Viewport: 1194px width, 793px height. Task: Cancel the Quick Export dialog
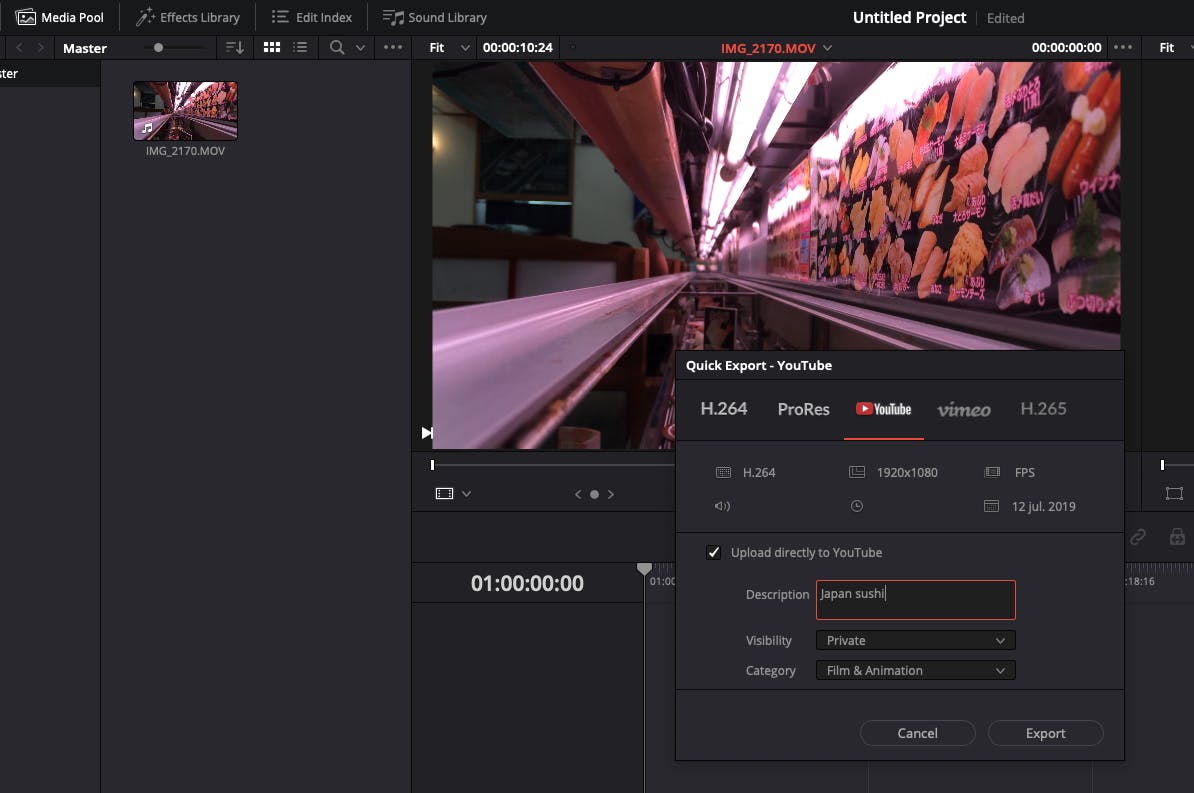click(x=917, y=733)
